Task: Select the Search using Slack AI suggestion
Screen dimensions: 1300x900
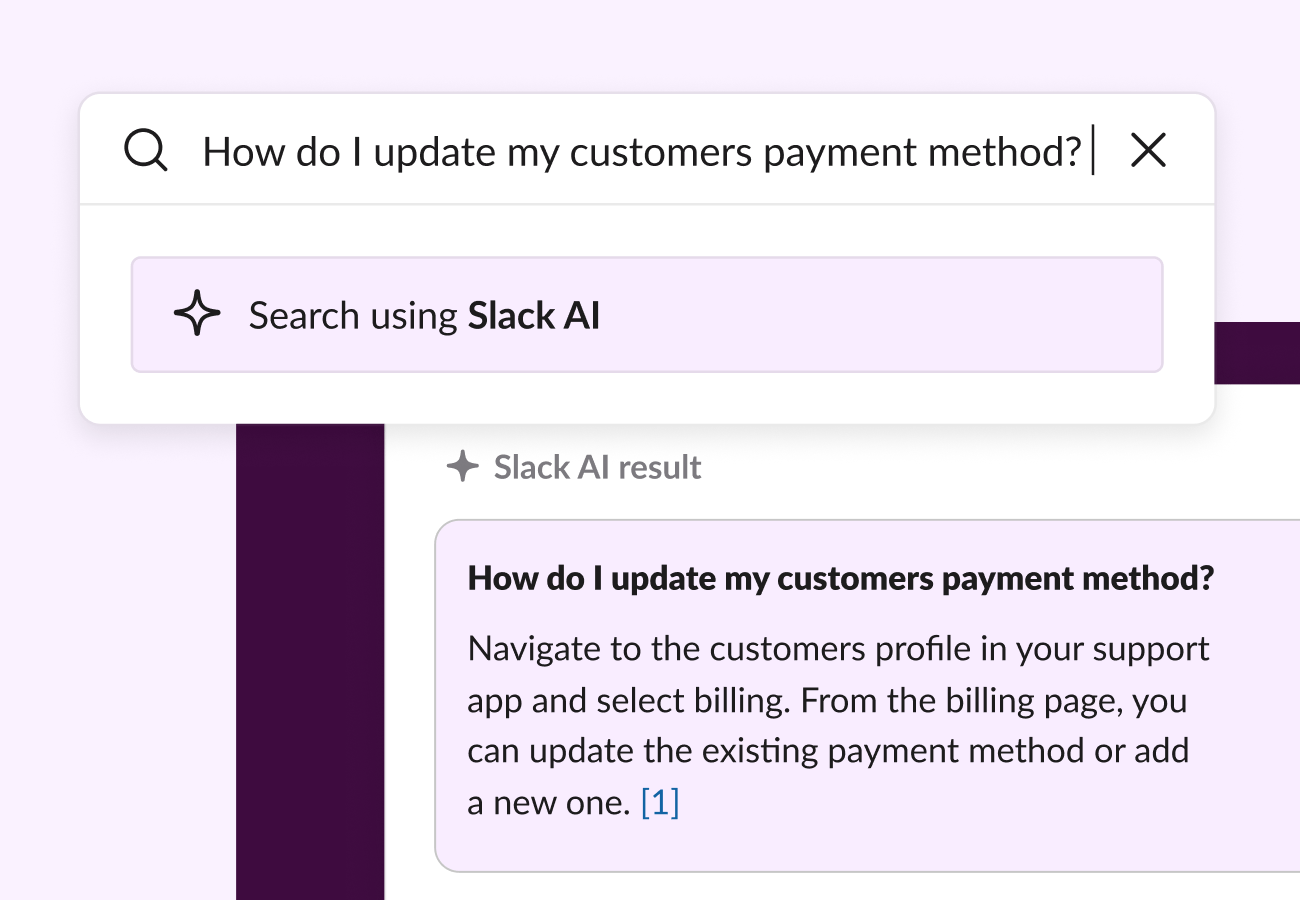Action: (x=647, y=315)
